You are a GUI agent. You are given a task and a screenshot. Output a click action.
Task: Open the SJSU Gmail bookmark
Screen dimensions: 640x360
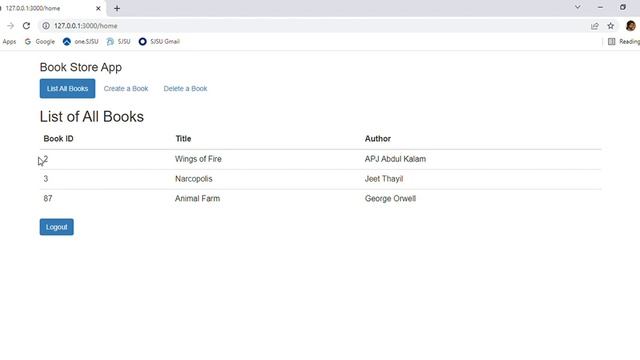159,42
